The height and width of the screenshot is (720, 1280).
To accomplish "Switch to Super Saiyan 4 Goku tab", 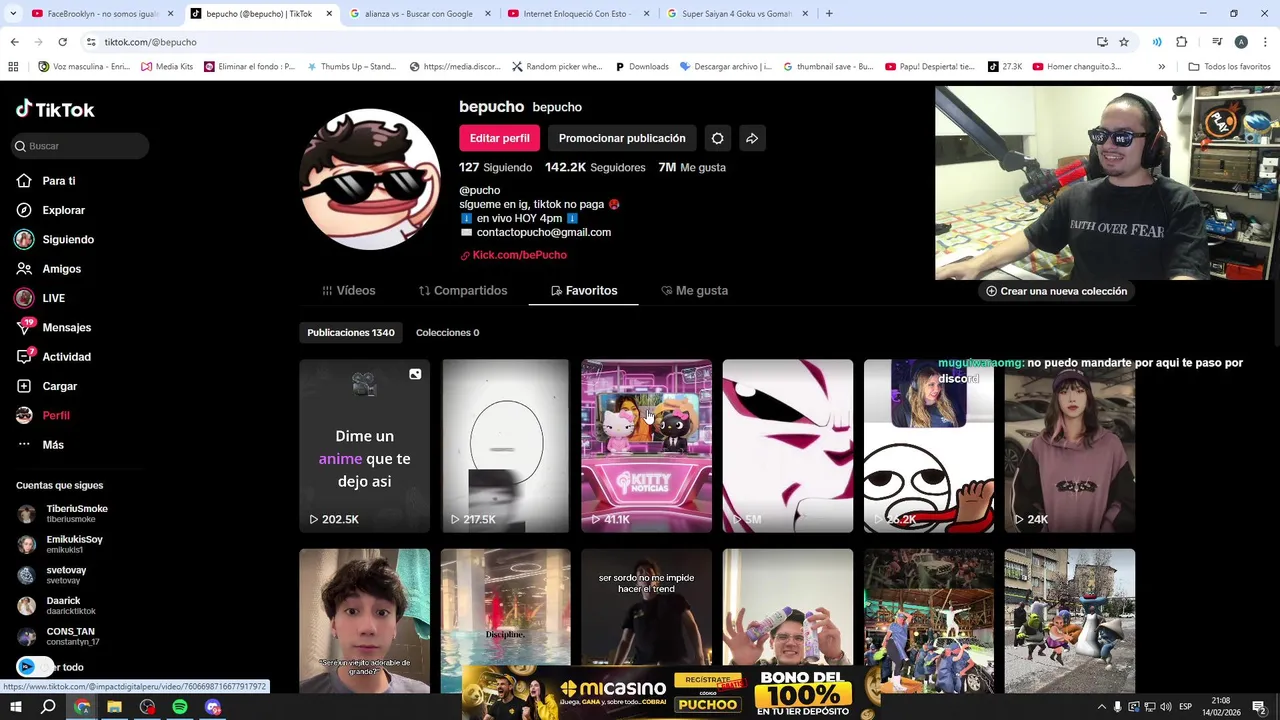I will (735, 14).
